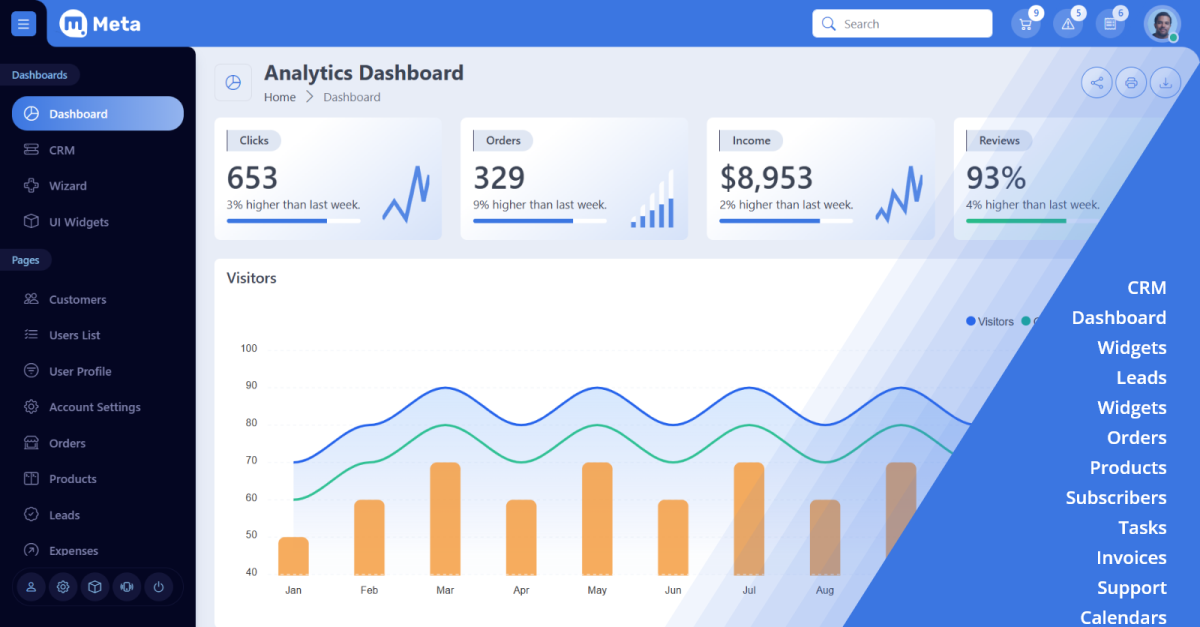
Task: Click the power icon in sidebar footer
Action: pos(158,587)
